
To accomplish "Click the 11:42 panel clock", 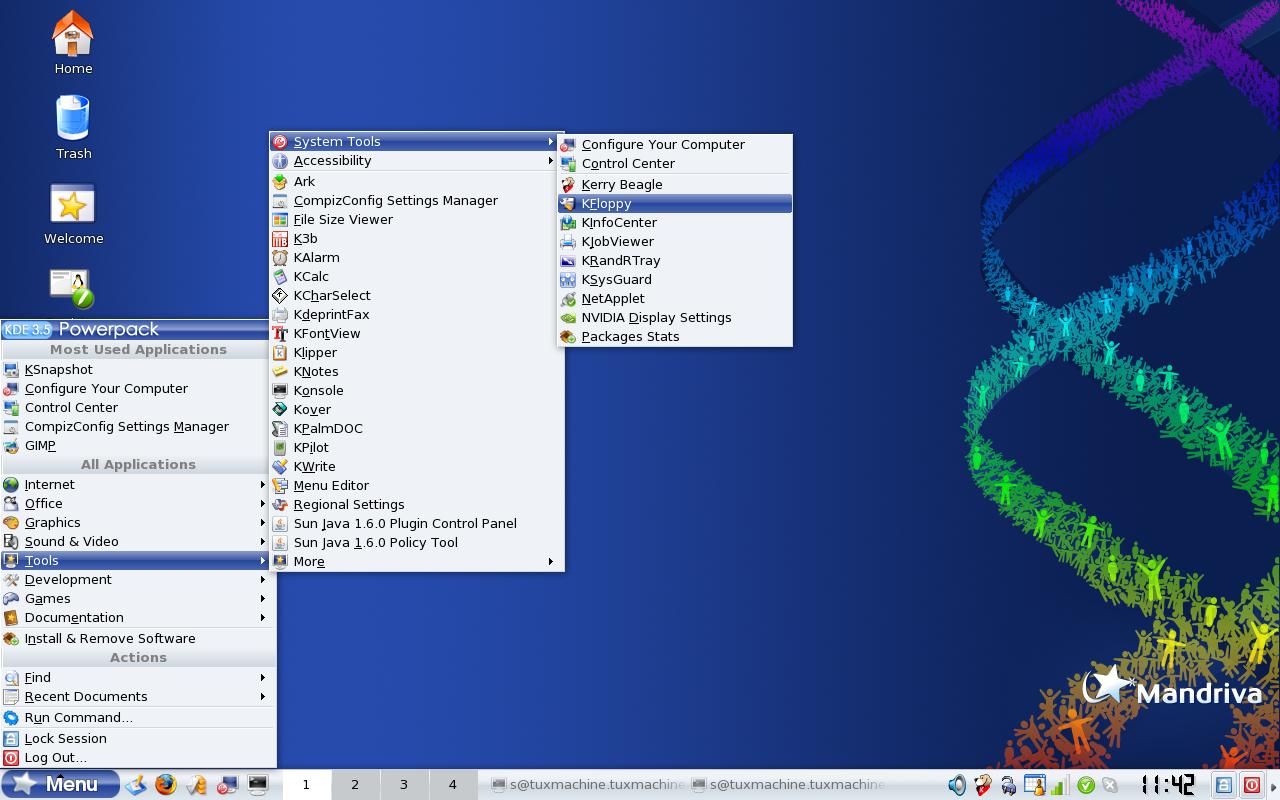I will tap(1168, 785).
